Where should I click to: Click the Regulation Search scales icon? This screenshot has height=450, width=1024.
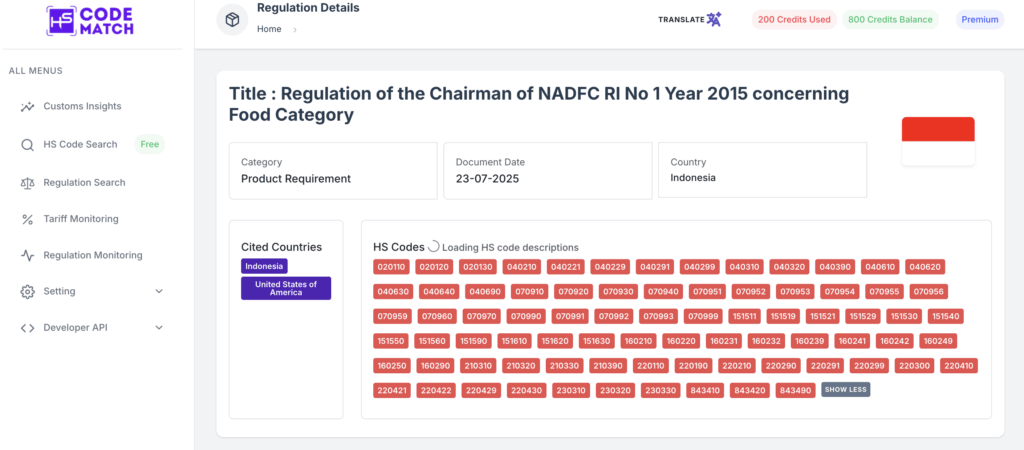pos(27,183)
